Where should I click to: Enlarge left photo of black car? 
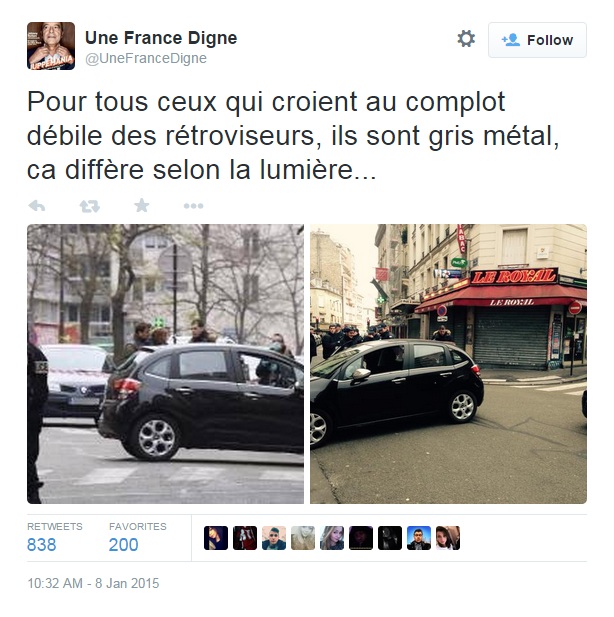coord(165,364)
